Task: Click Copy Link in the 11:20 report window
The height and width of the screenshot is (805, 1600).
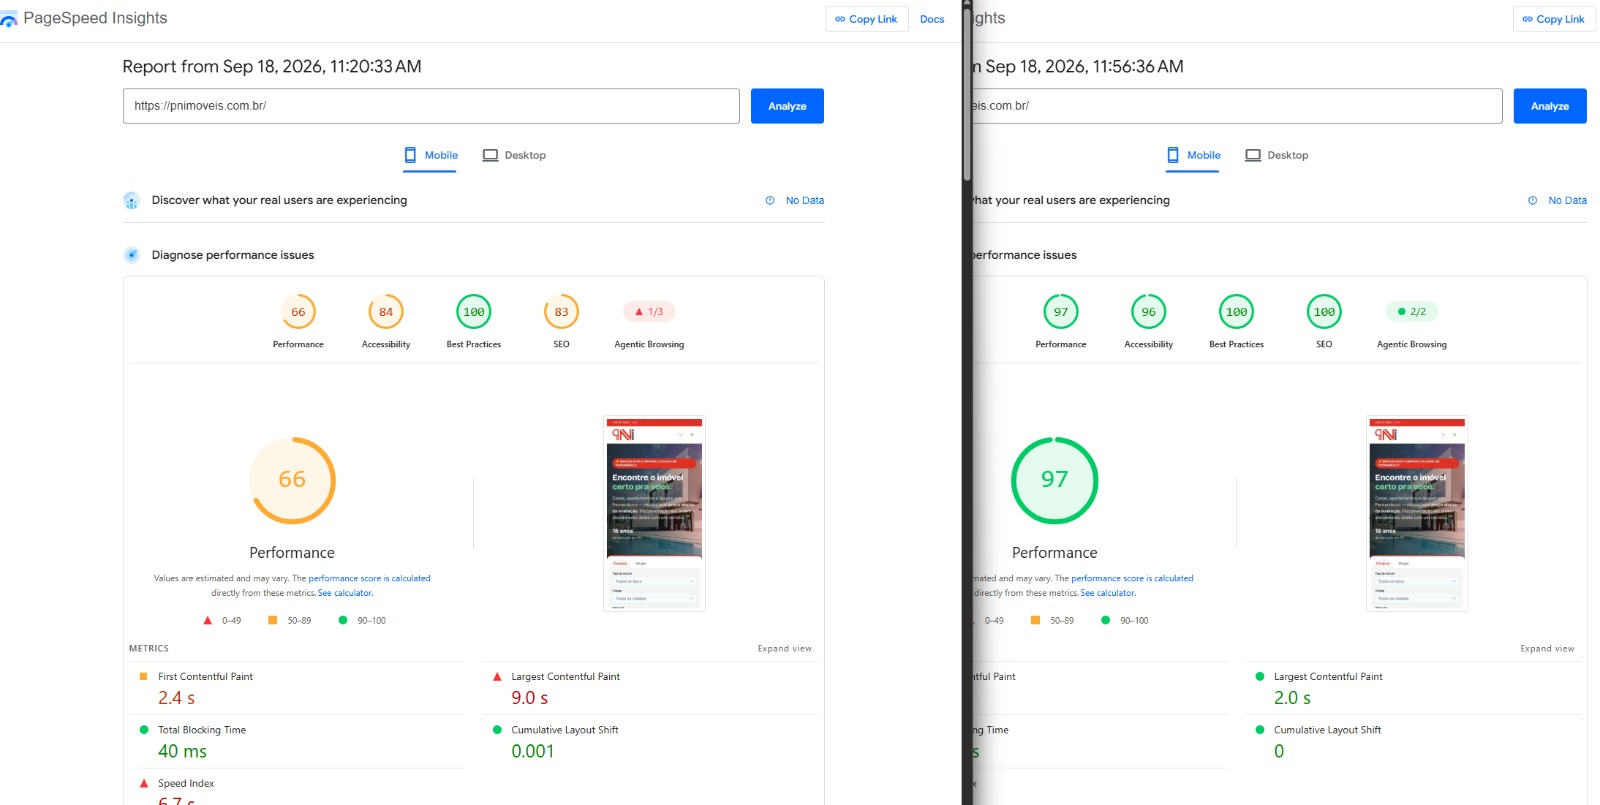Action: (866, 19)
